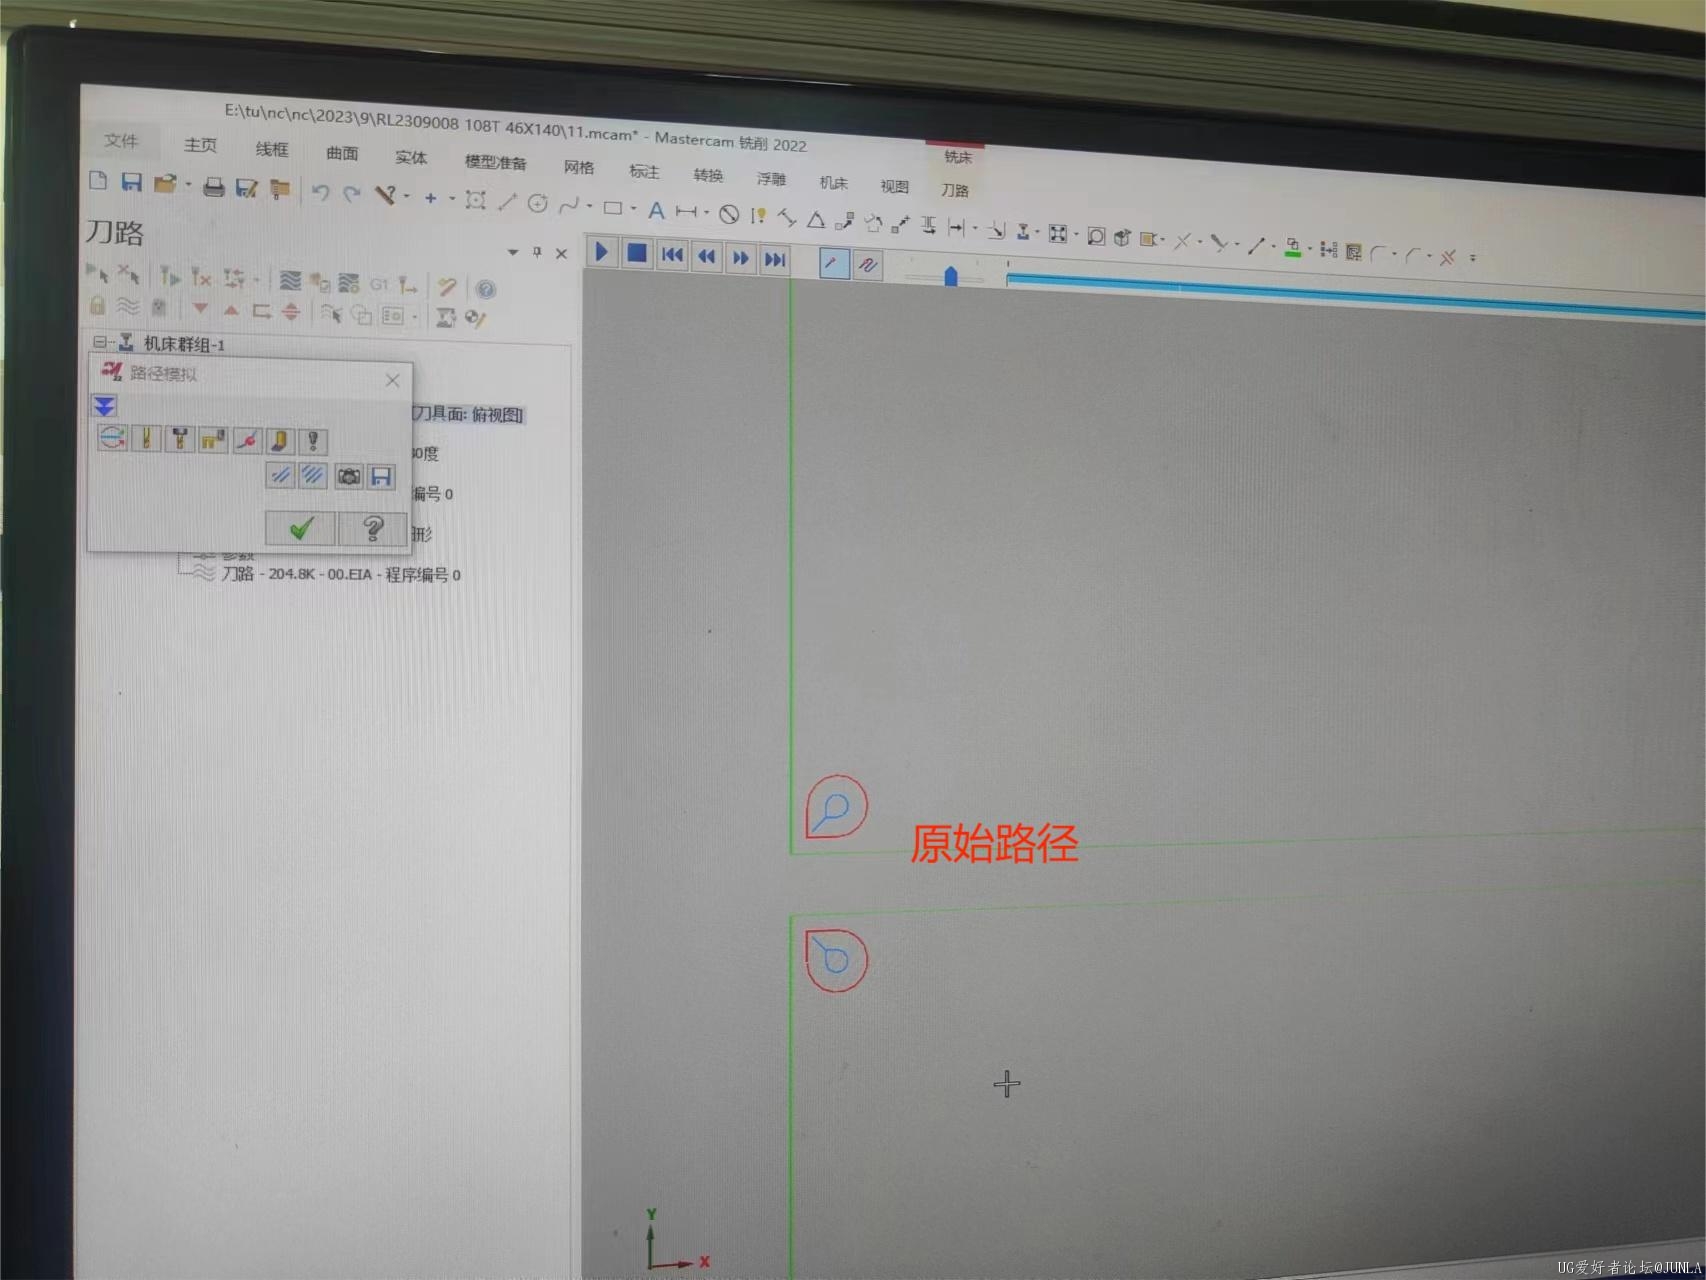Click the Save As icon with pencil
1706x1280 pixels.
click(246, 188)
